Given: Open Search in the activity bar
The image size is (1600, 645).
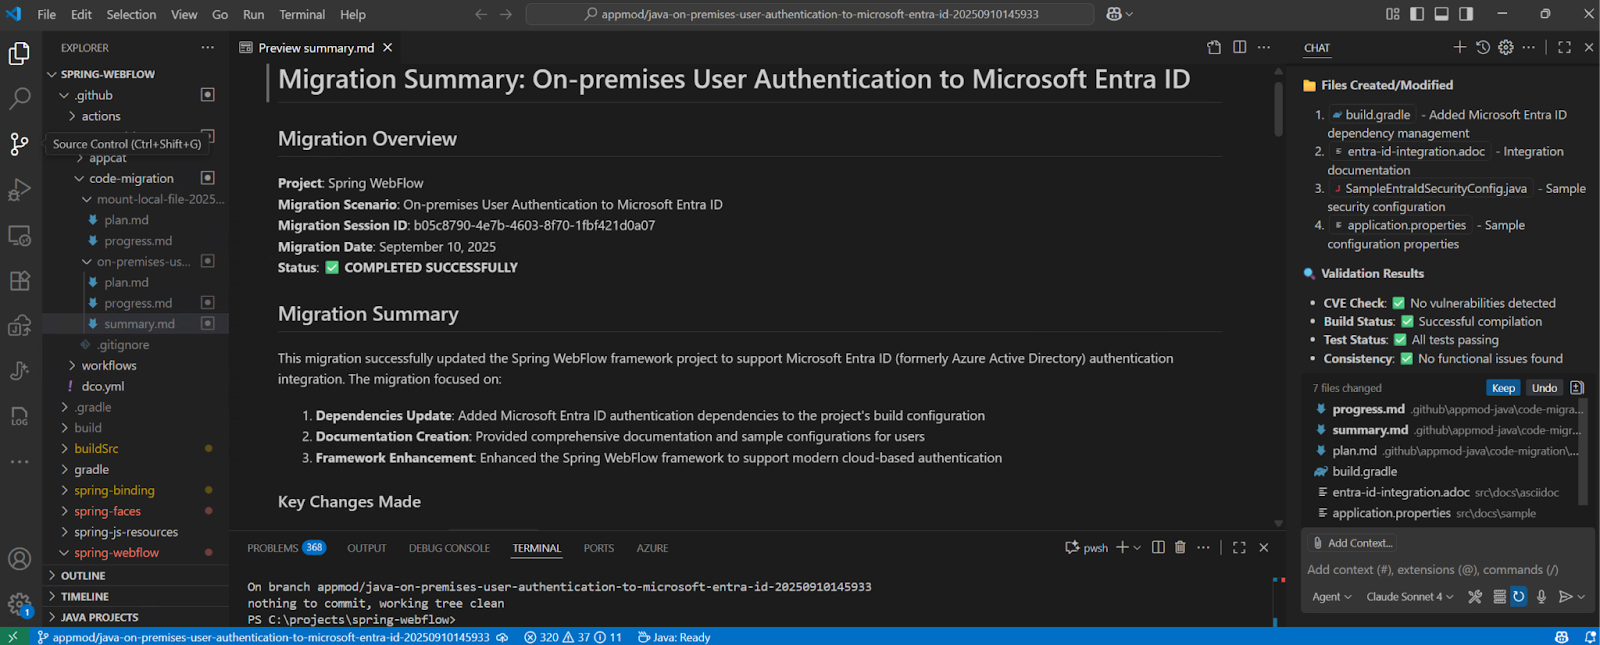Looking at the screenshot, I should click(19, 98).
